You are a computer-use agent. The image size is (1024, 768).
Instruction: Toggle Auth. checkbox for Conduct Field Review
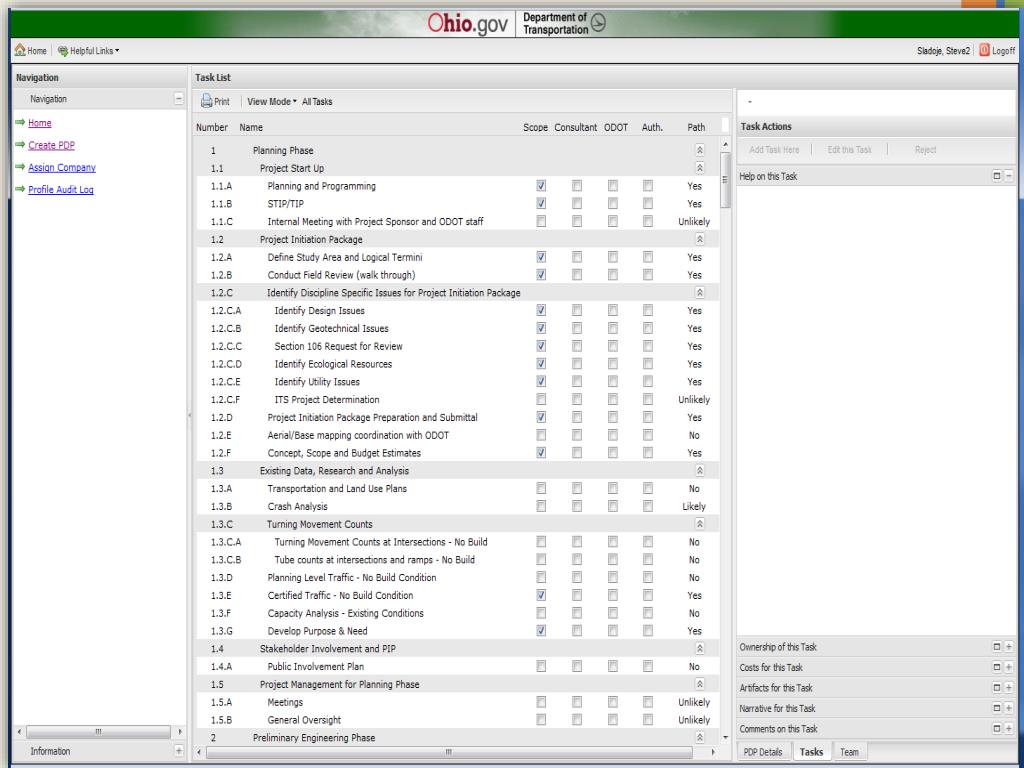click(x=648, y=275)
